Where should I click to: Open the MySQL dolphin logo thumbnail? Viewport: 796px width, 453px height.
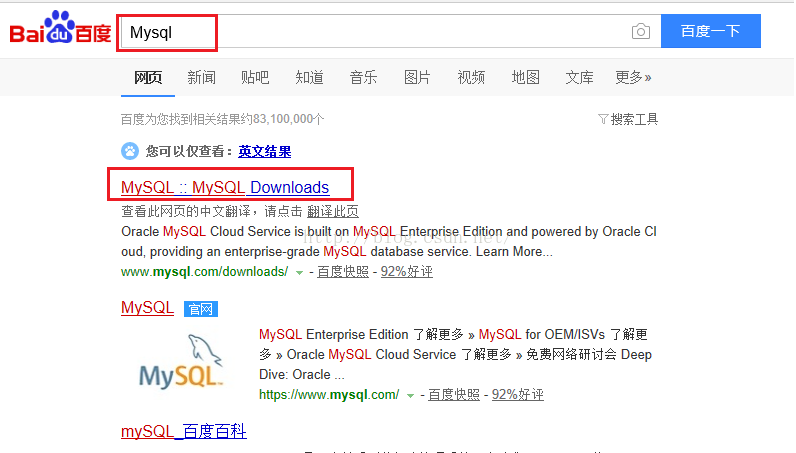tap(181, 362)
